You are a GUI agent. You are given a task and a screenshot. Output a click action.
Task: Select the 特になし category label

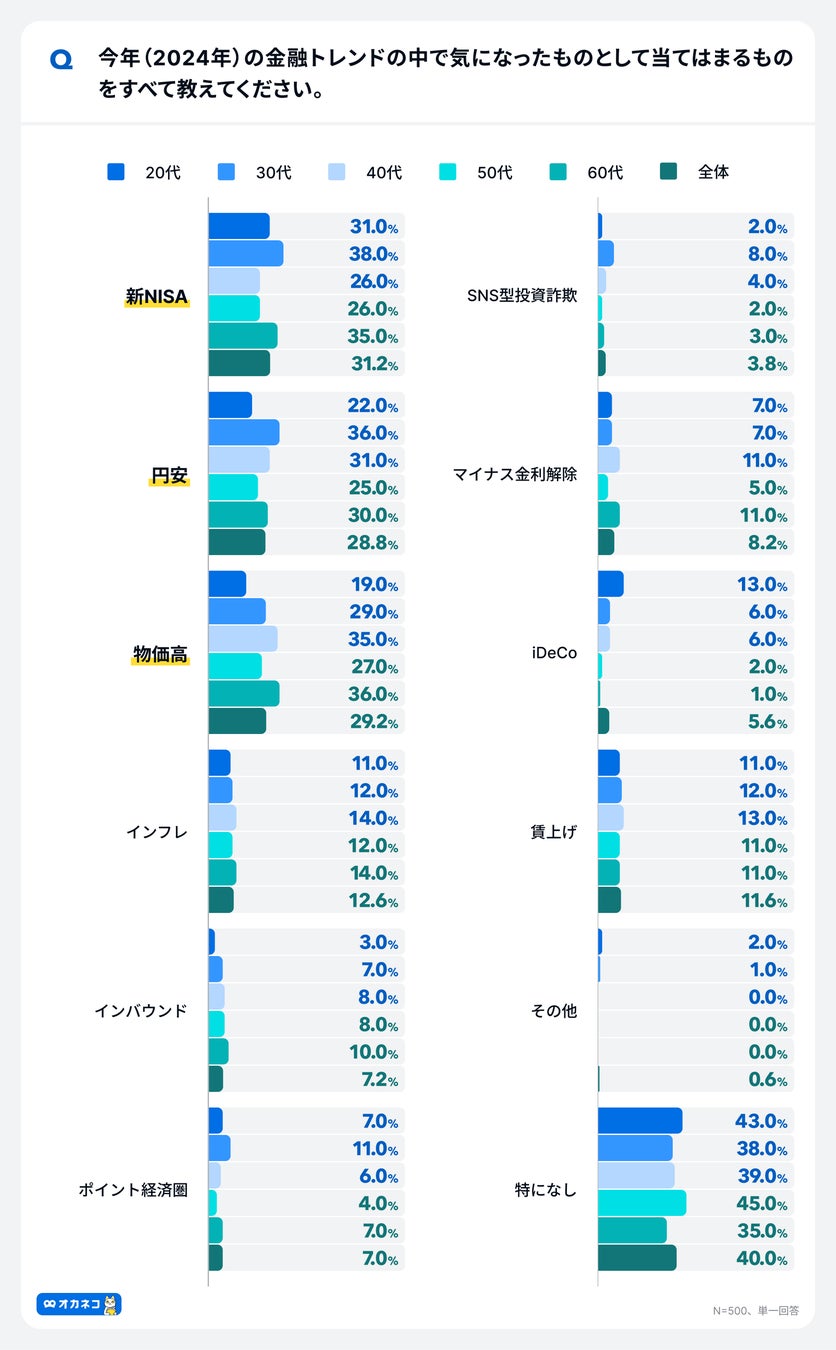click(546, 1190)
